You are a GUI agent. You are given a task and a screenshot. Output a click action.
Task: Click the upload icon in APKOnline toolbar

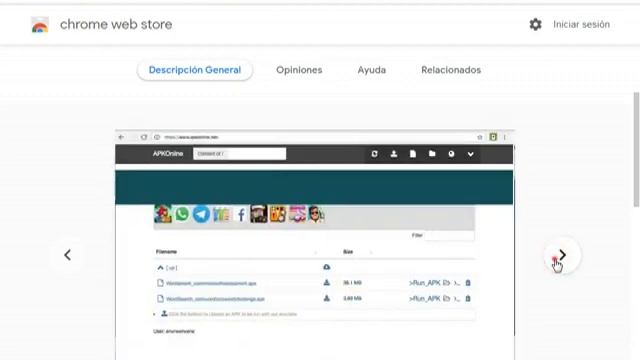(394, 154)
